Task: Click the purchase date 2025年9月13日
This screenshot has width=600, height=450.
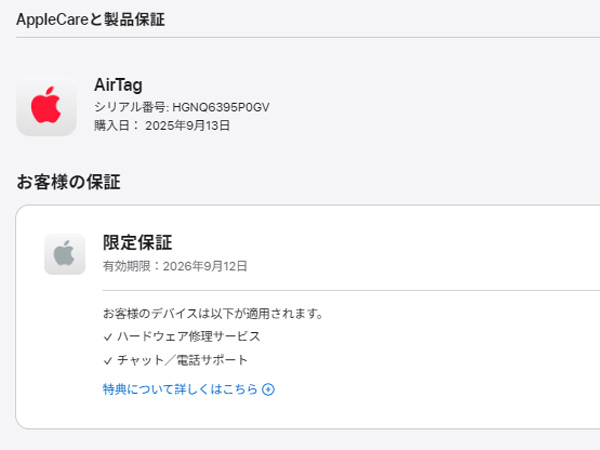Action: click(x=188, y=126)
